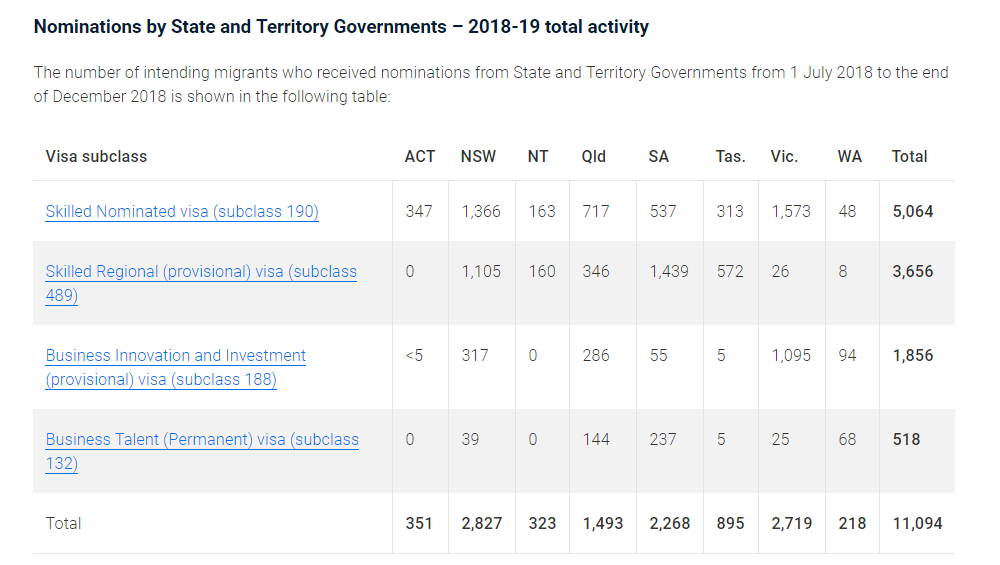Viewport: 1000px width, 565px height.
Task: Open the Skilled Regional provisional visa 489 link
Action: (x=200, y=272)
